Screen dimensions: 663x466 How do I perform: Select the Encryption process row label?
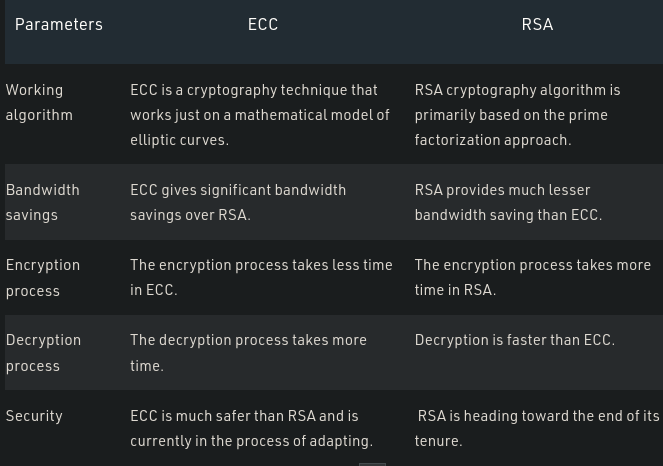click(x=43, y=277)
